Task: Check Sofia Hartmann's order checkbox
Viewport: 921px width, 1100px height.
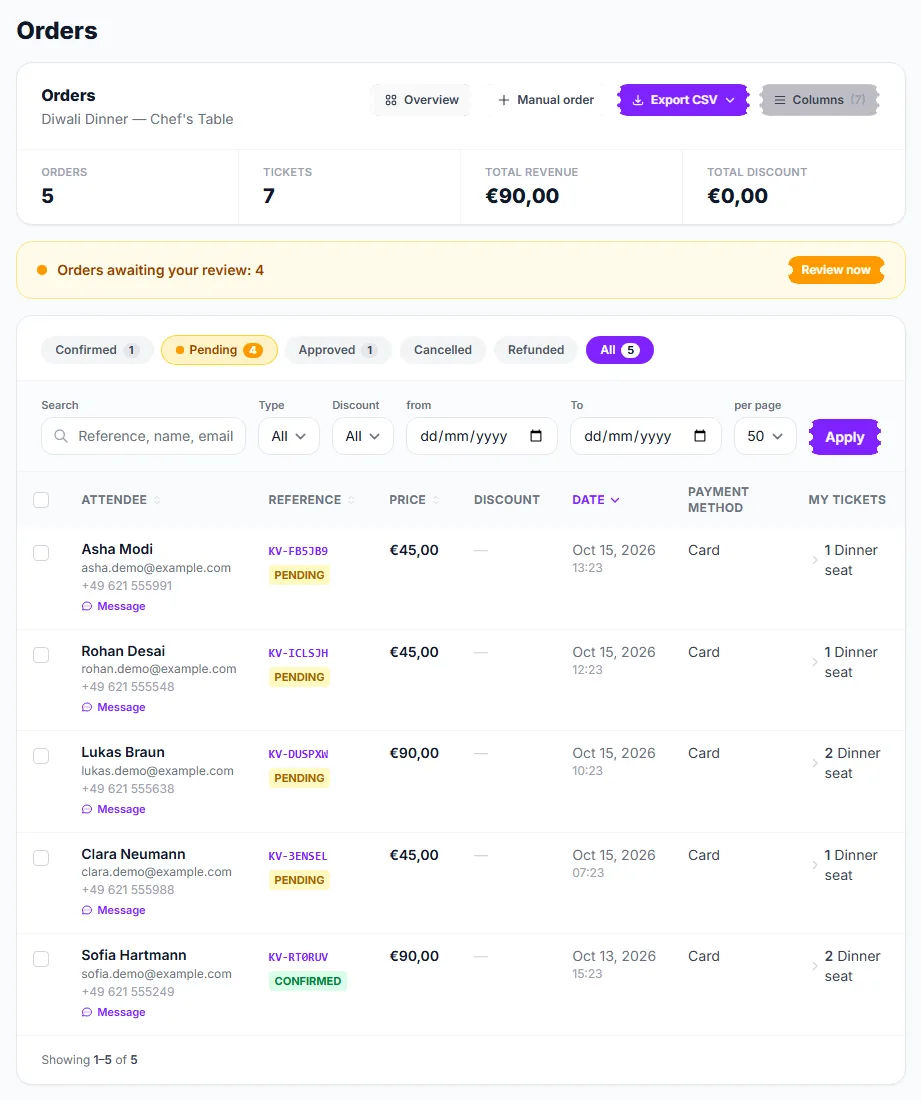Action: [x=41, y=959]
